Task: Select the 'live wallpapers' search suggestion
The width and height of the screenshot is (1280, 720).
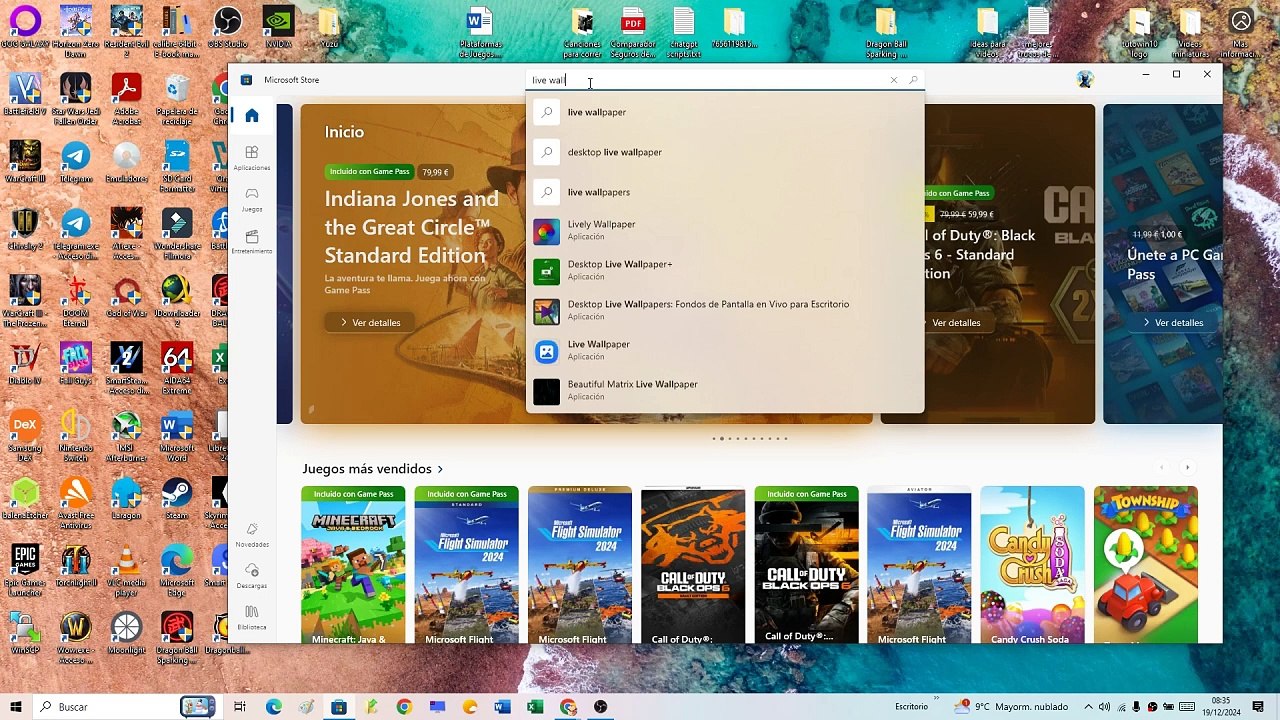Action: click(x=725, y=192)
